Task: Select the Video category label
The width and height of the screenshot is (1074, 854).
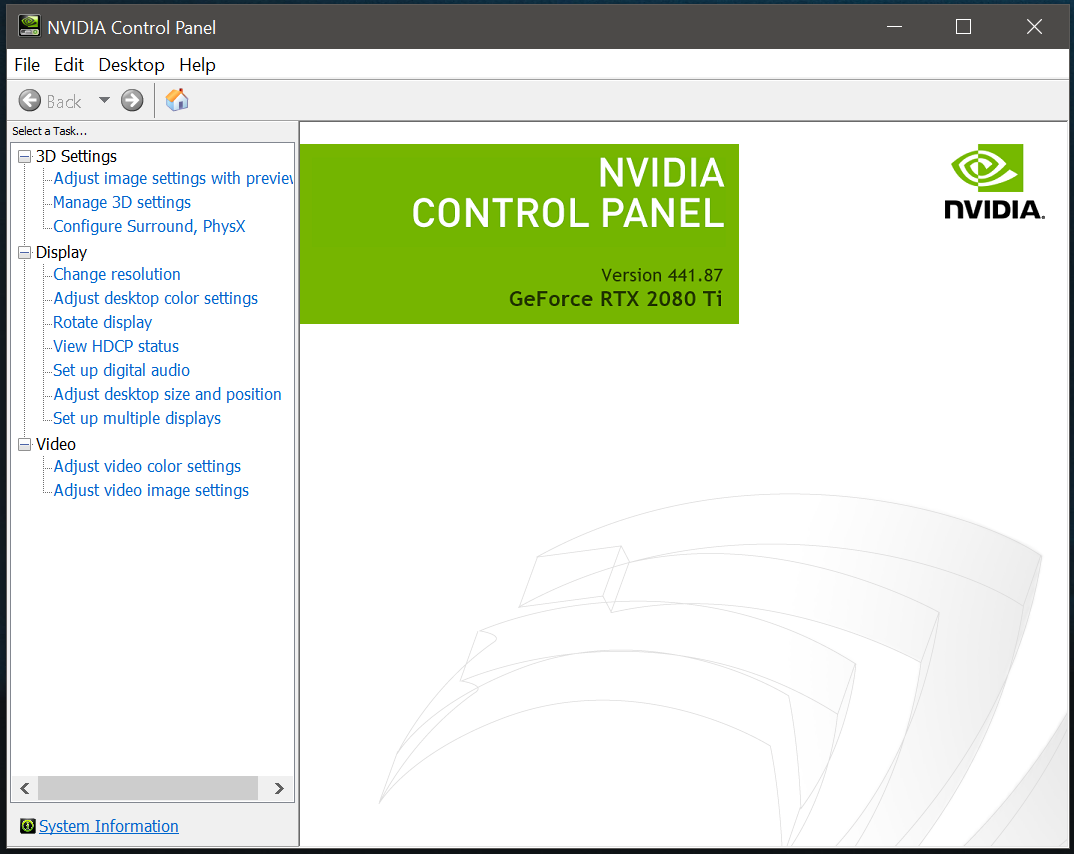Action: point(55,444)
